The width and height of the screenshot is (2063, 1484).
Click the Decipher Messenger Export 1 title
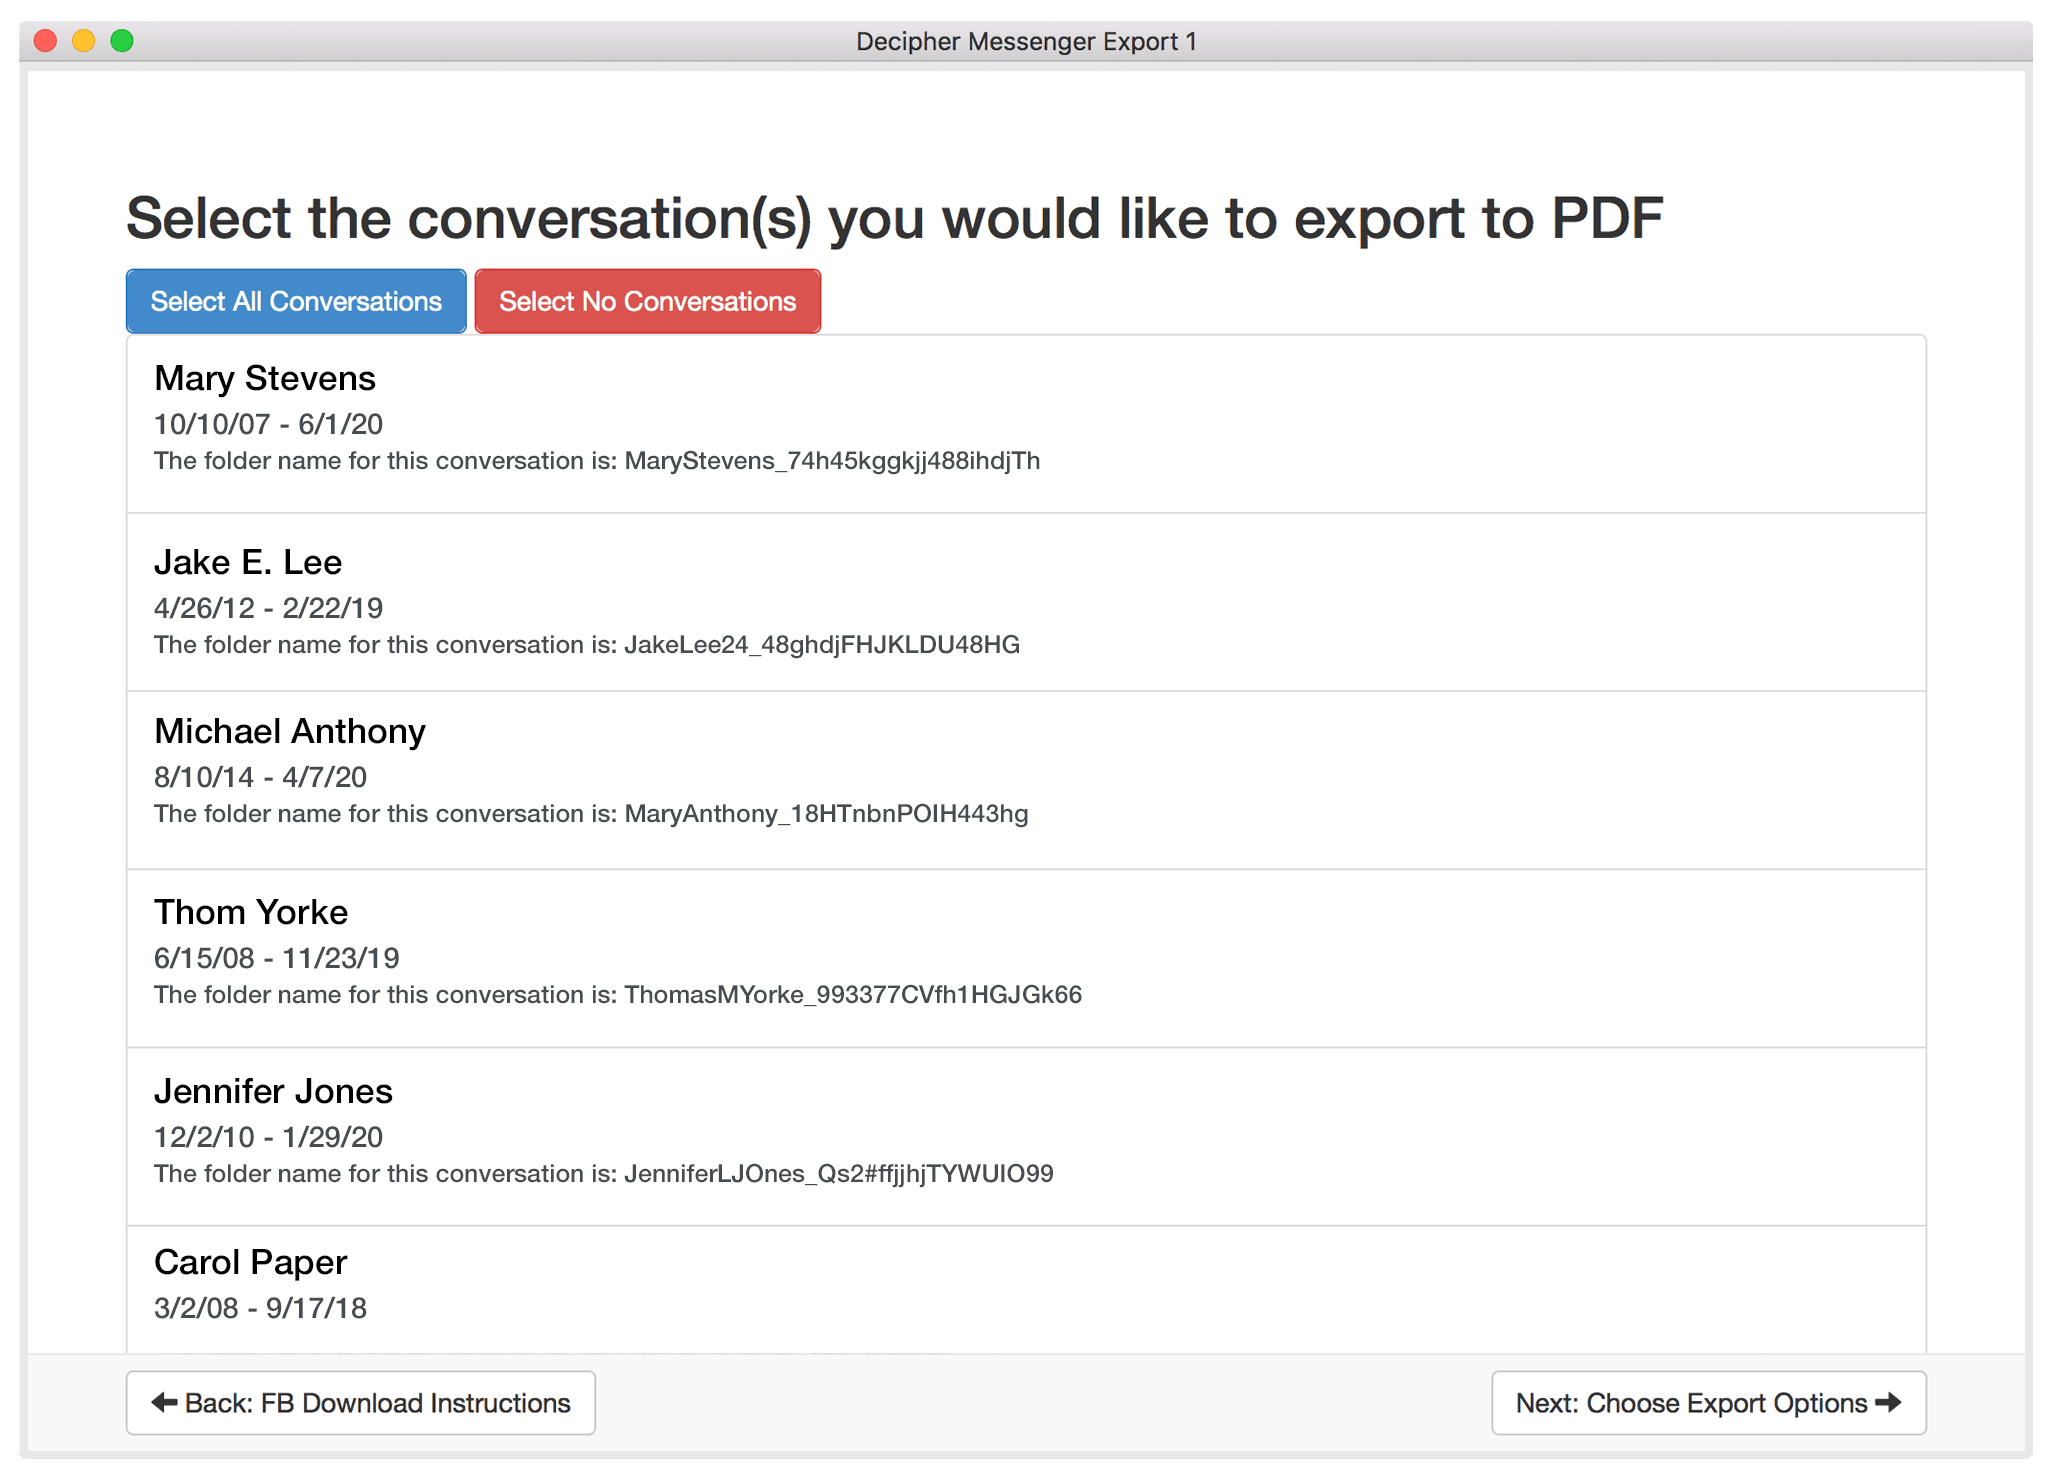tap(1026, 41)
